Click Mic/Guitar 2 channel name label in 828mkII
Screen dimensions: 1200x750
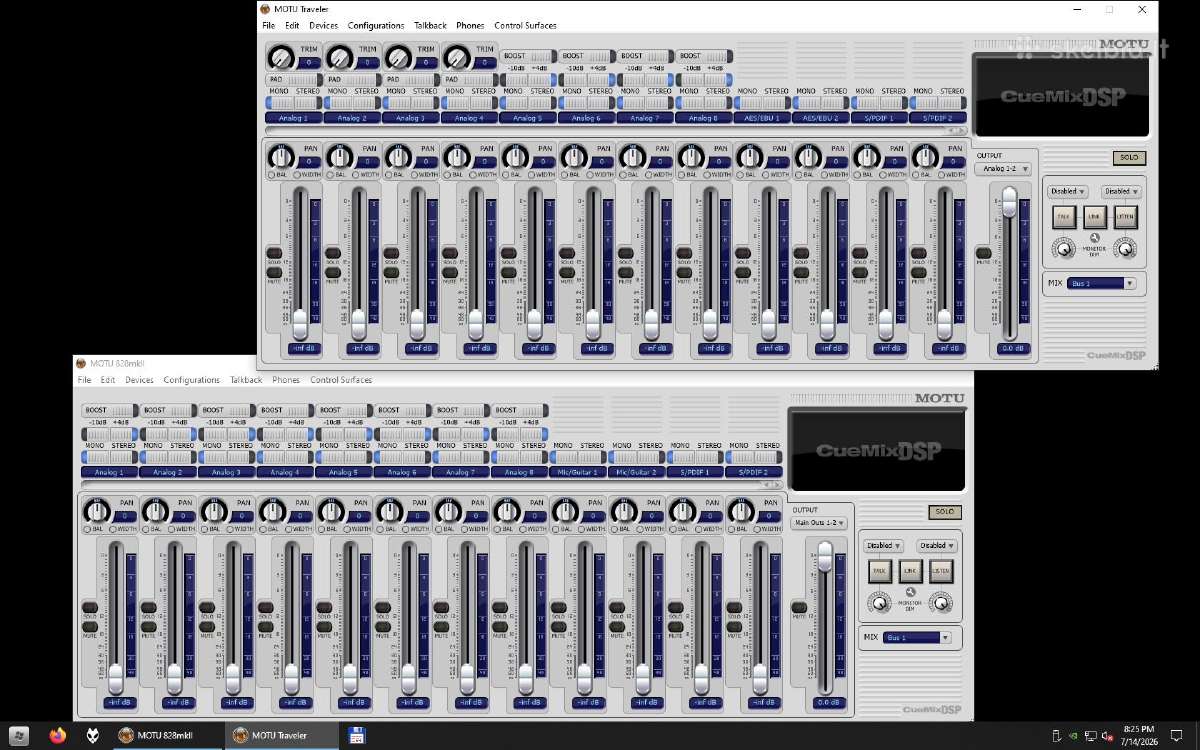636,472
